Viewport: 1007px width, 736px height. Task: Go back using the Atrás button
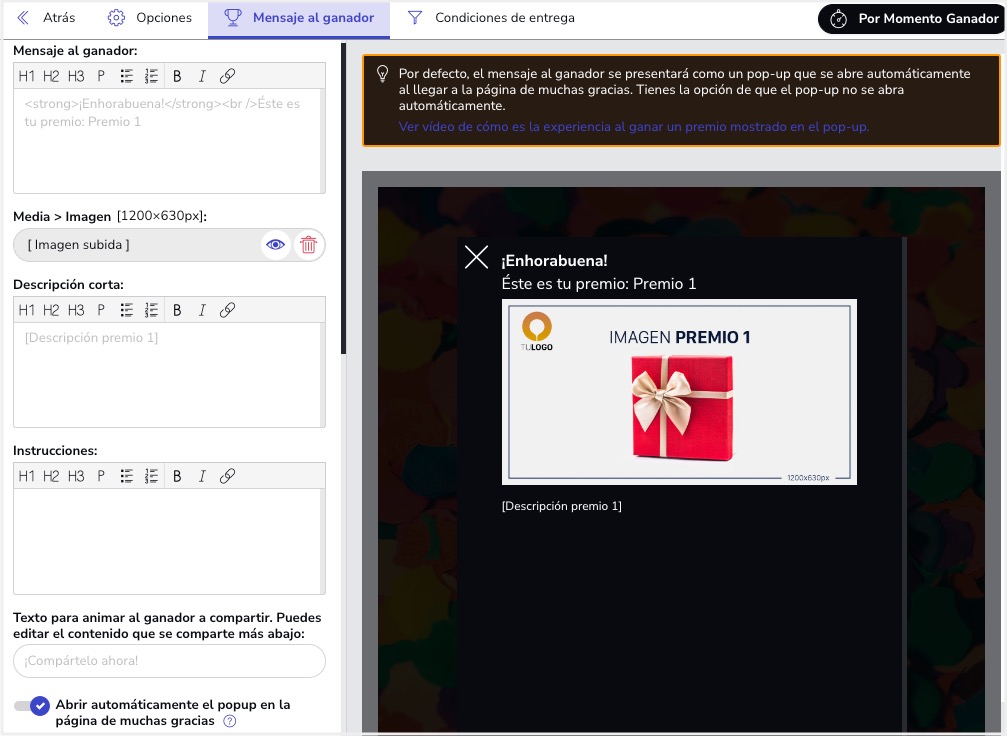point(46,18)
